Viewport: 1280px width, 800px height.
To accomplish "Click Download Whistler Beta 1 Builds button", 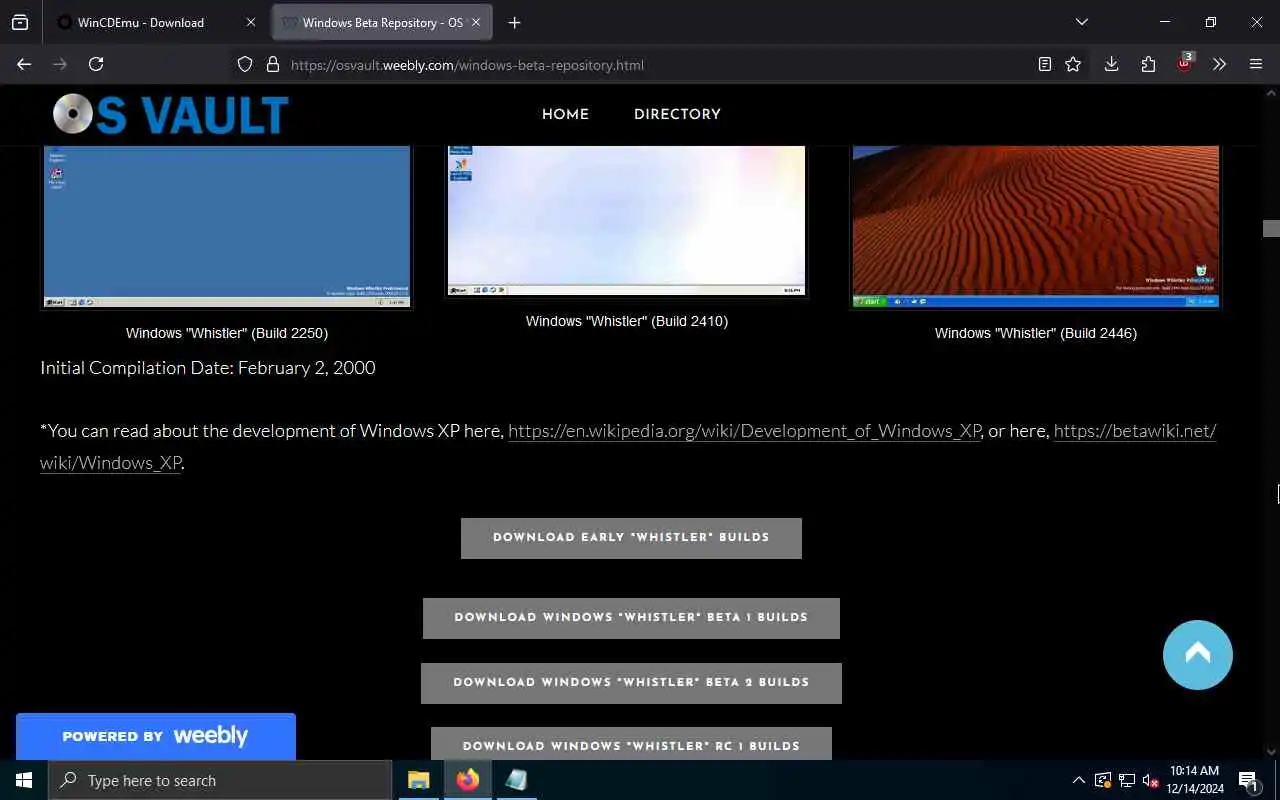I will tap(631, 618).
